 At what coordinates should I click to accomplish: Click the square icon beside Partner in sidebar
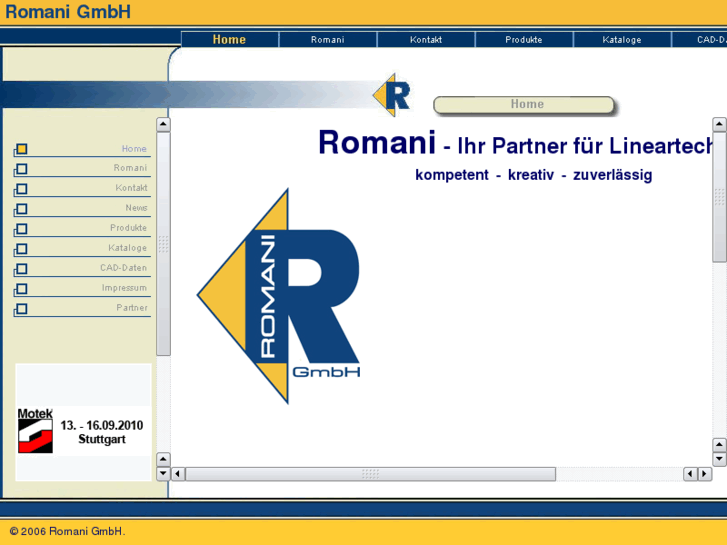[x=21, y=309]
